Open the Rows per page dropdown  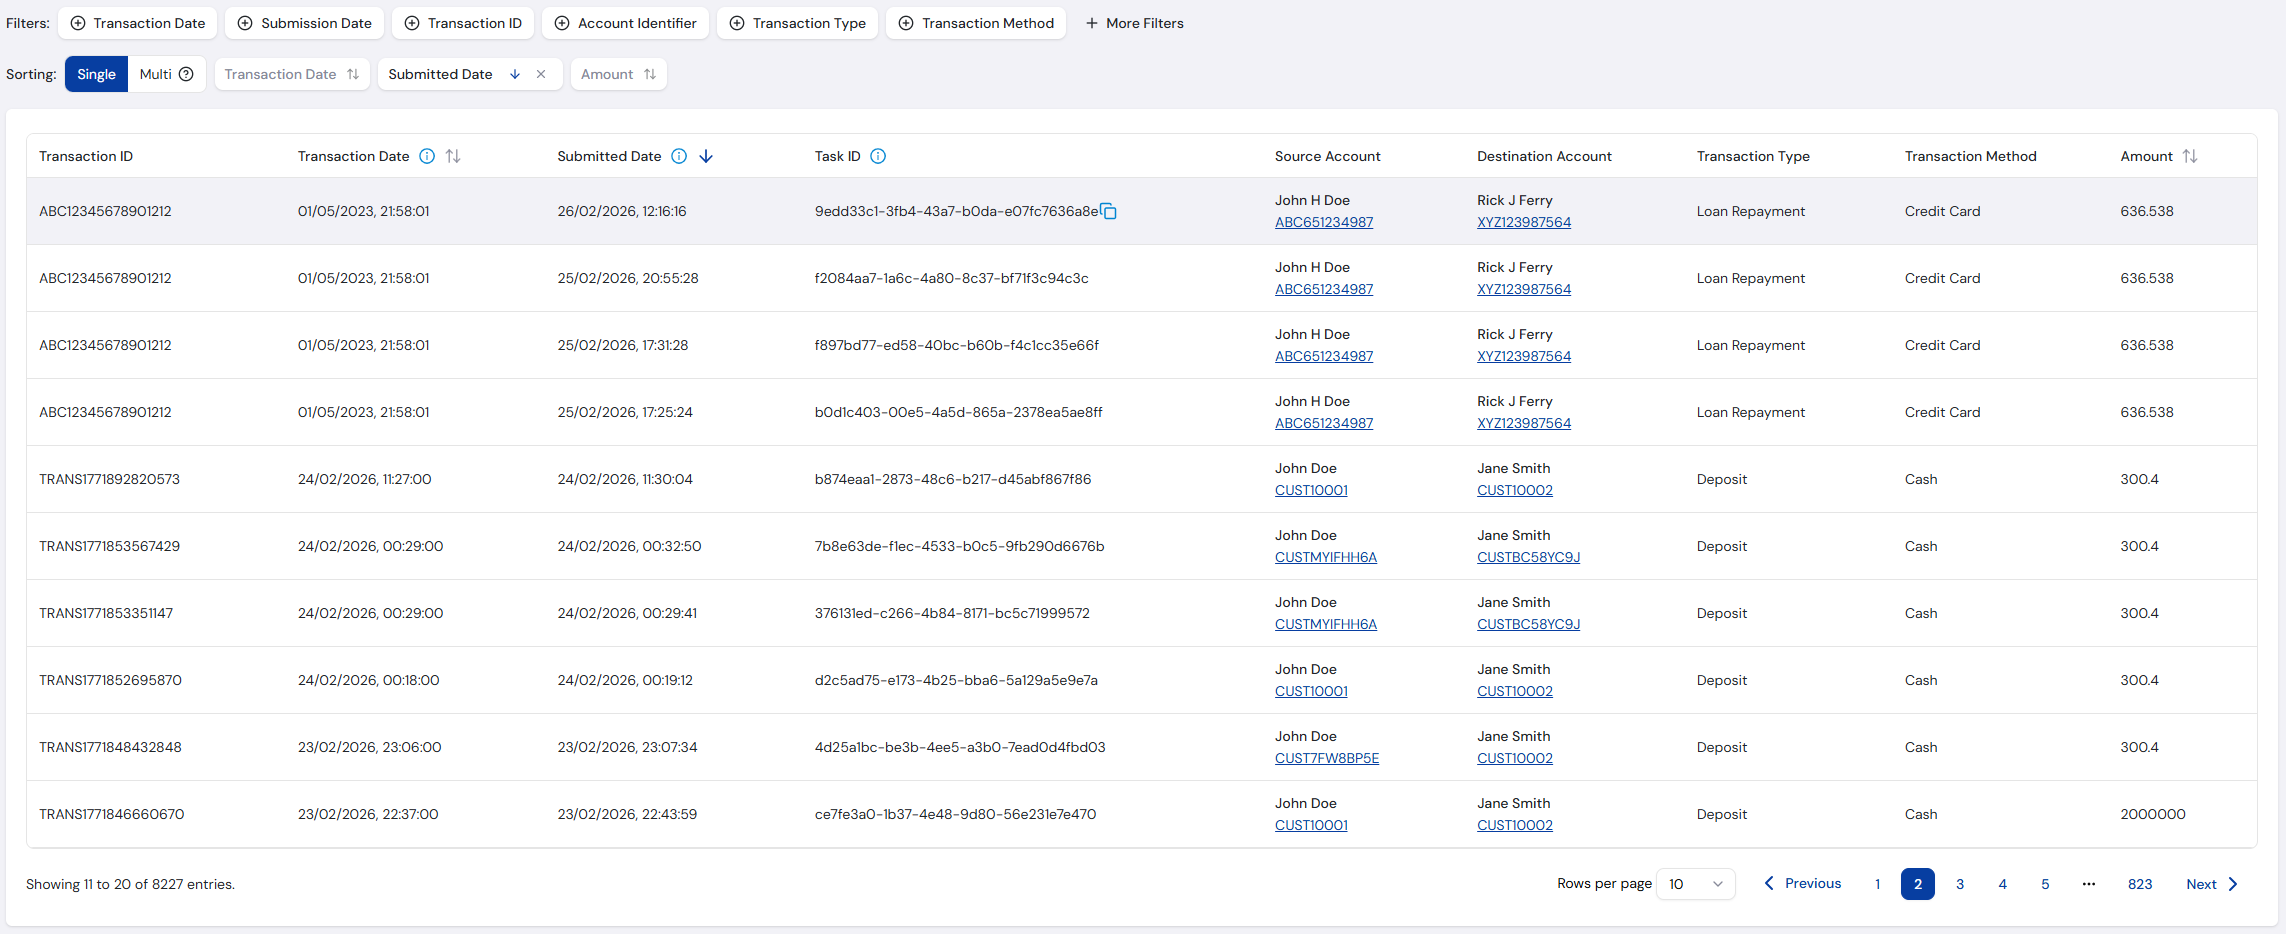(x=1696, y=884)
